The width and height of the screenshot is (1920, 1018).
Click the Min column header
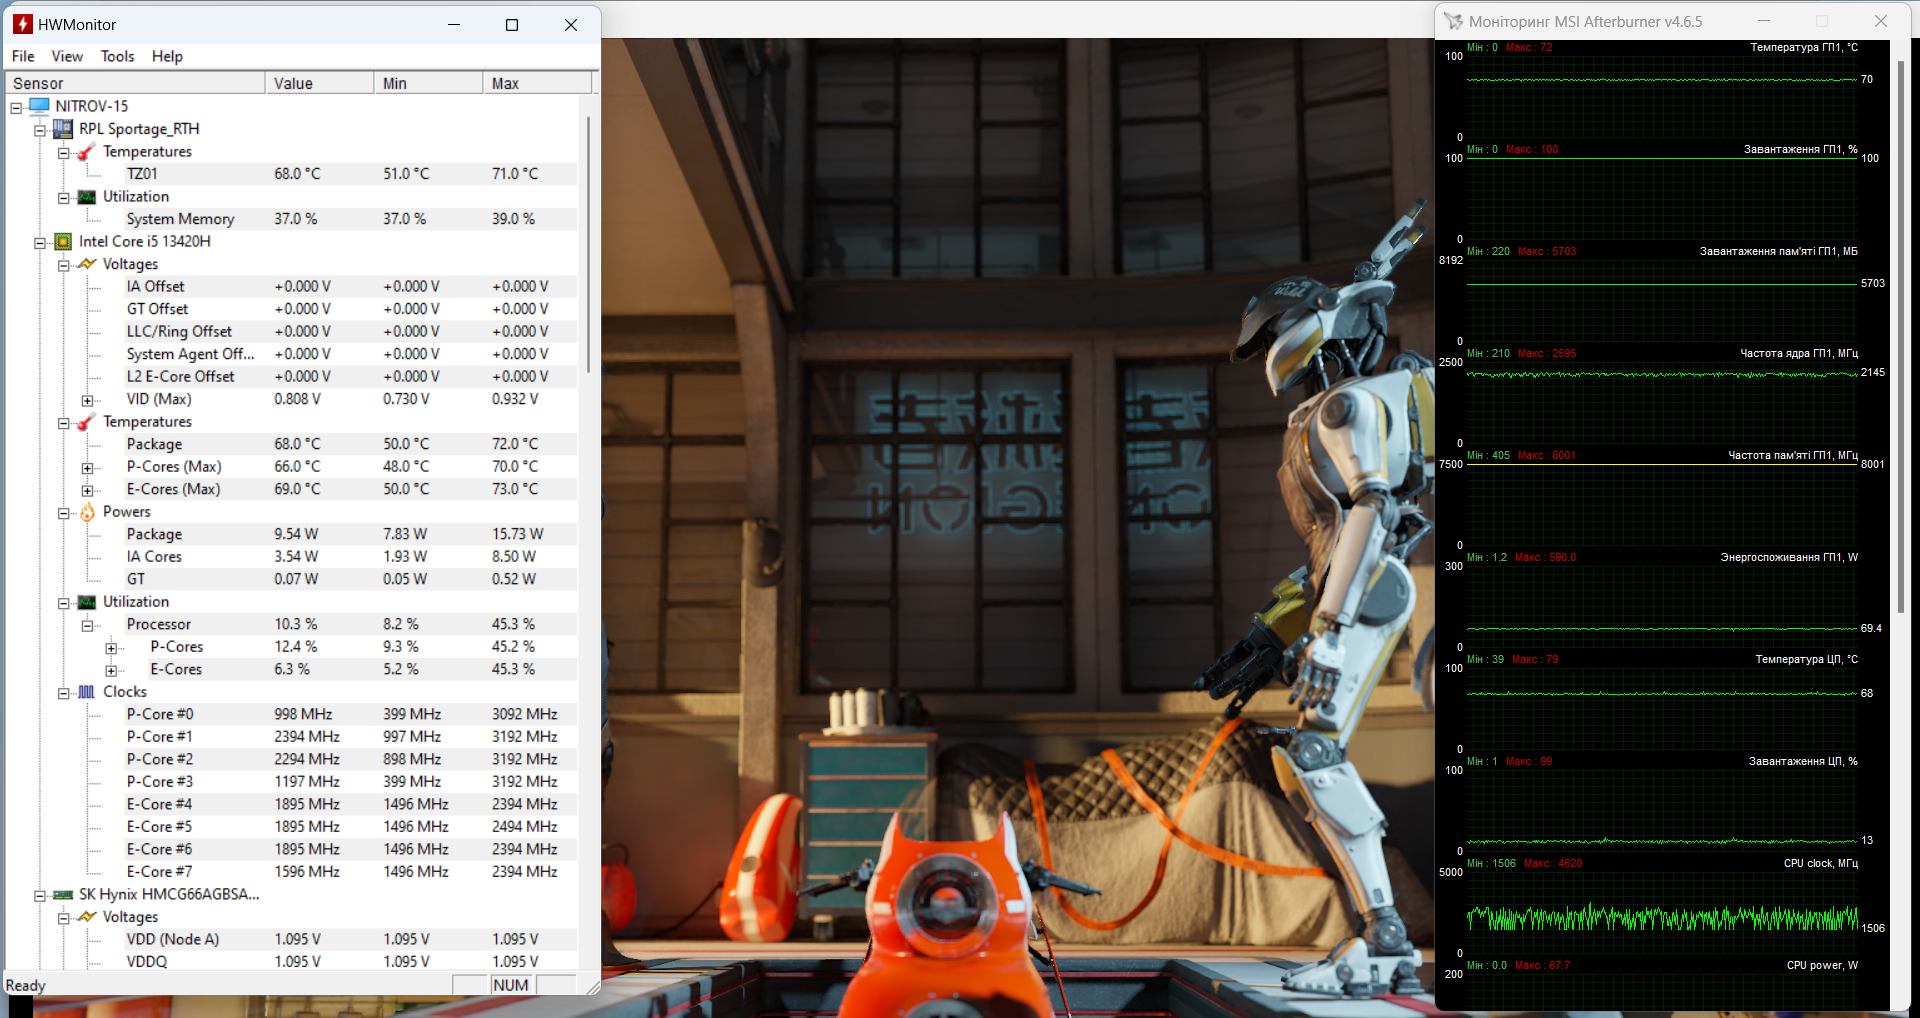click(428, 83)
